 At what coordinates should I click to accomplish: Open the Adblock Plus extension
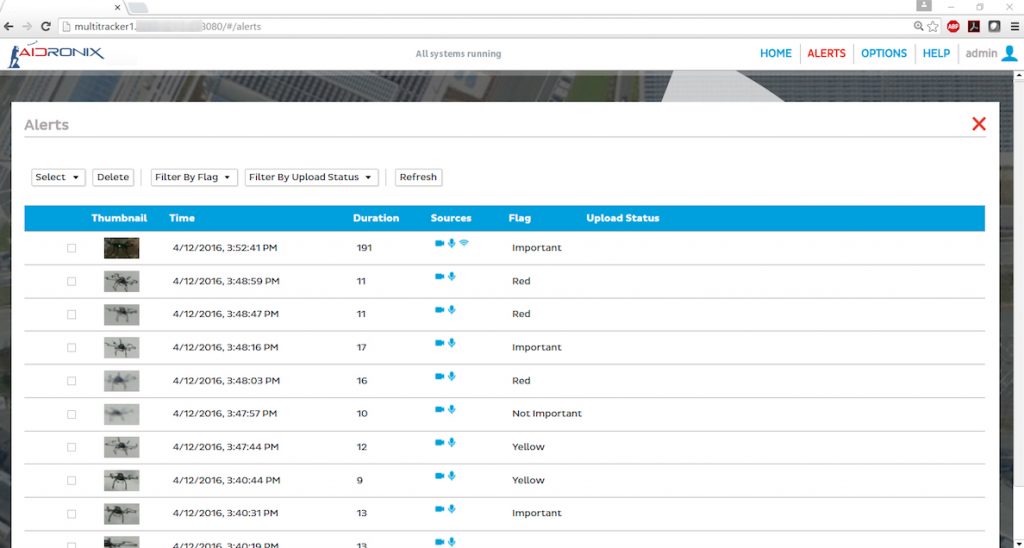(x=953, y=26)
